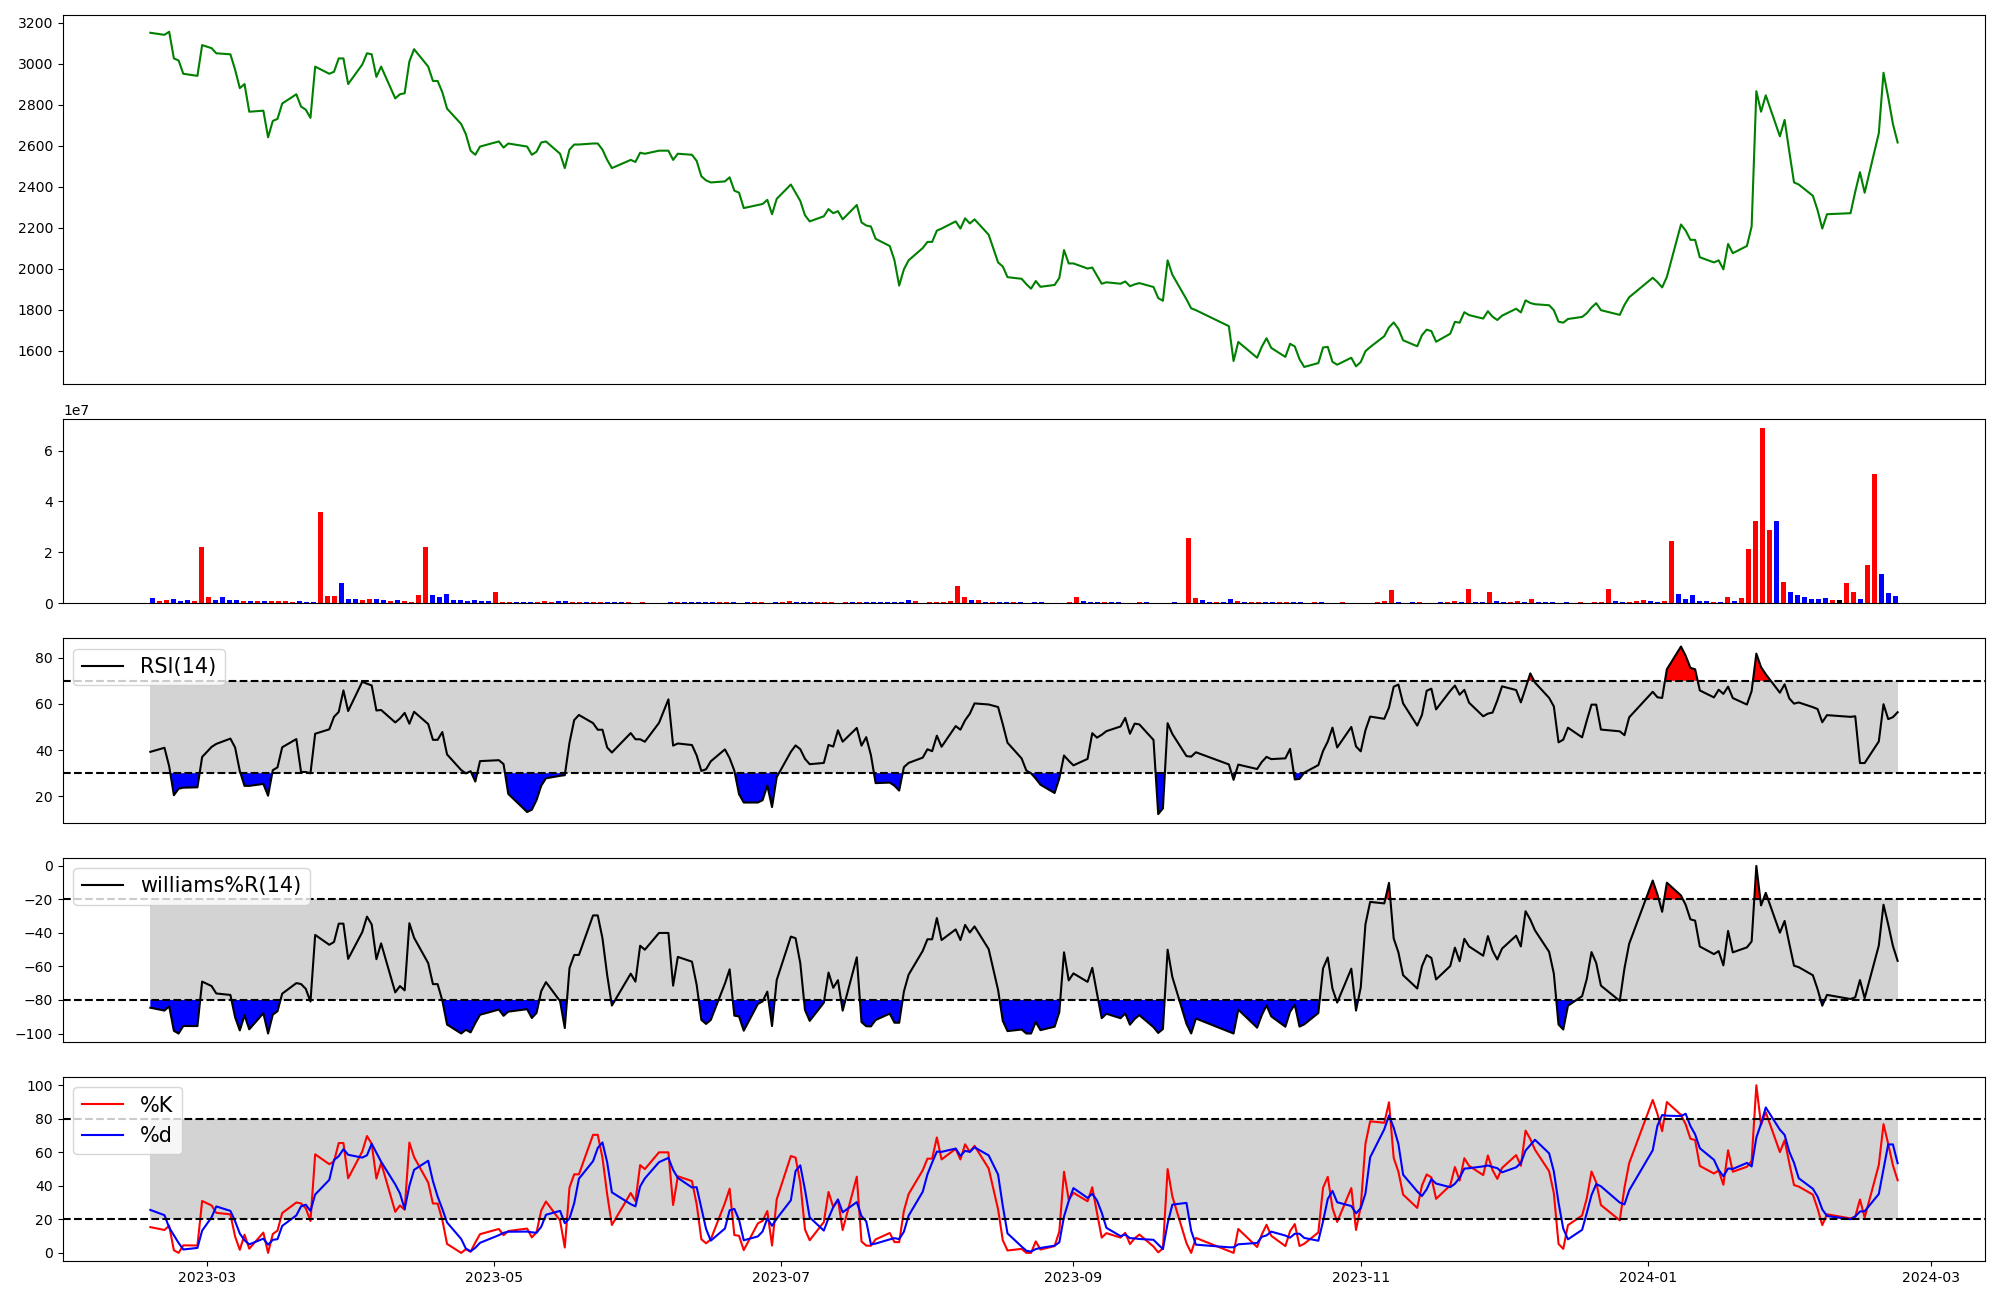
Task: Click the RSI(14) legend label
Action: (x=177, y=666)
